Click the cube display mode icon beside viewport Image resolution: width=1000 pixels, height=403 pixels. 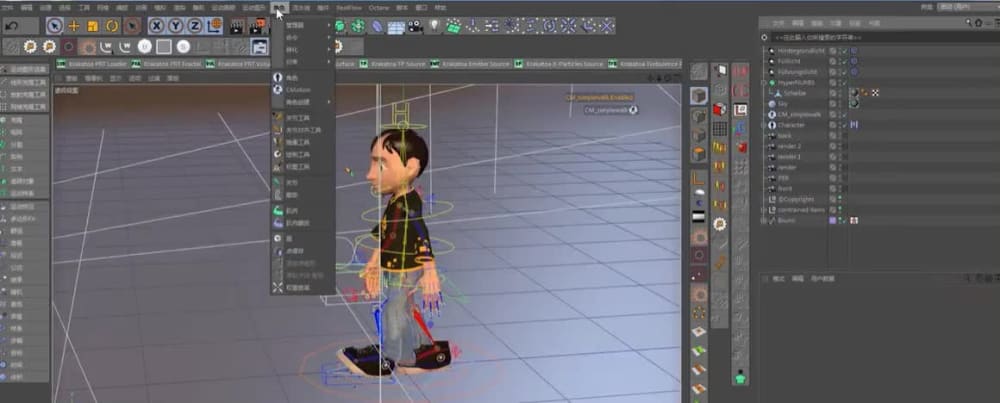point(699,96)
